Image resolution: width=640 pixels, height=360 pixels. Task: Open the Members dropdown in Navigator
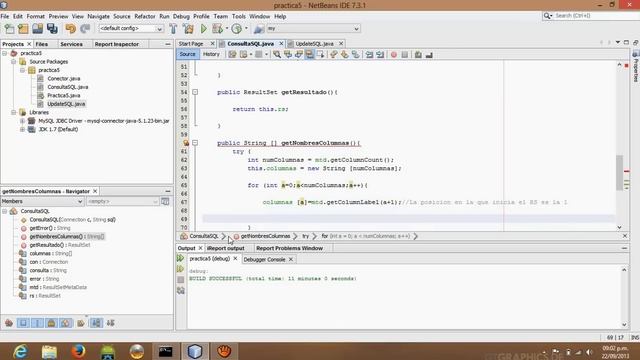click(x=42, y=201)
